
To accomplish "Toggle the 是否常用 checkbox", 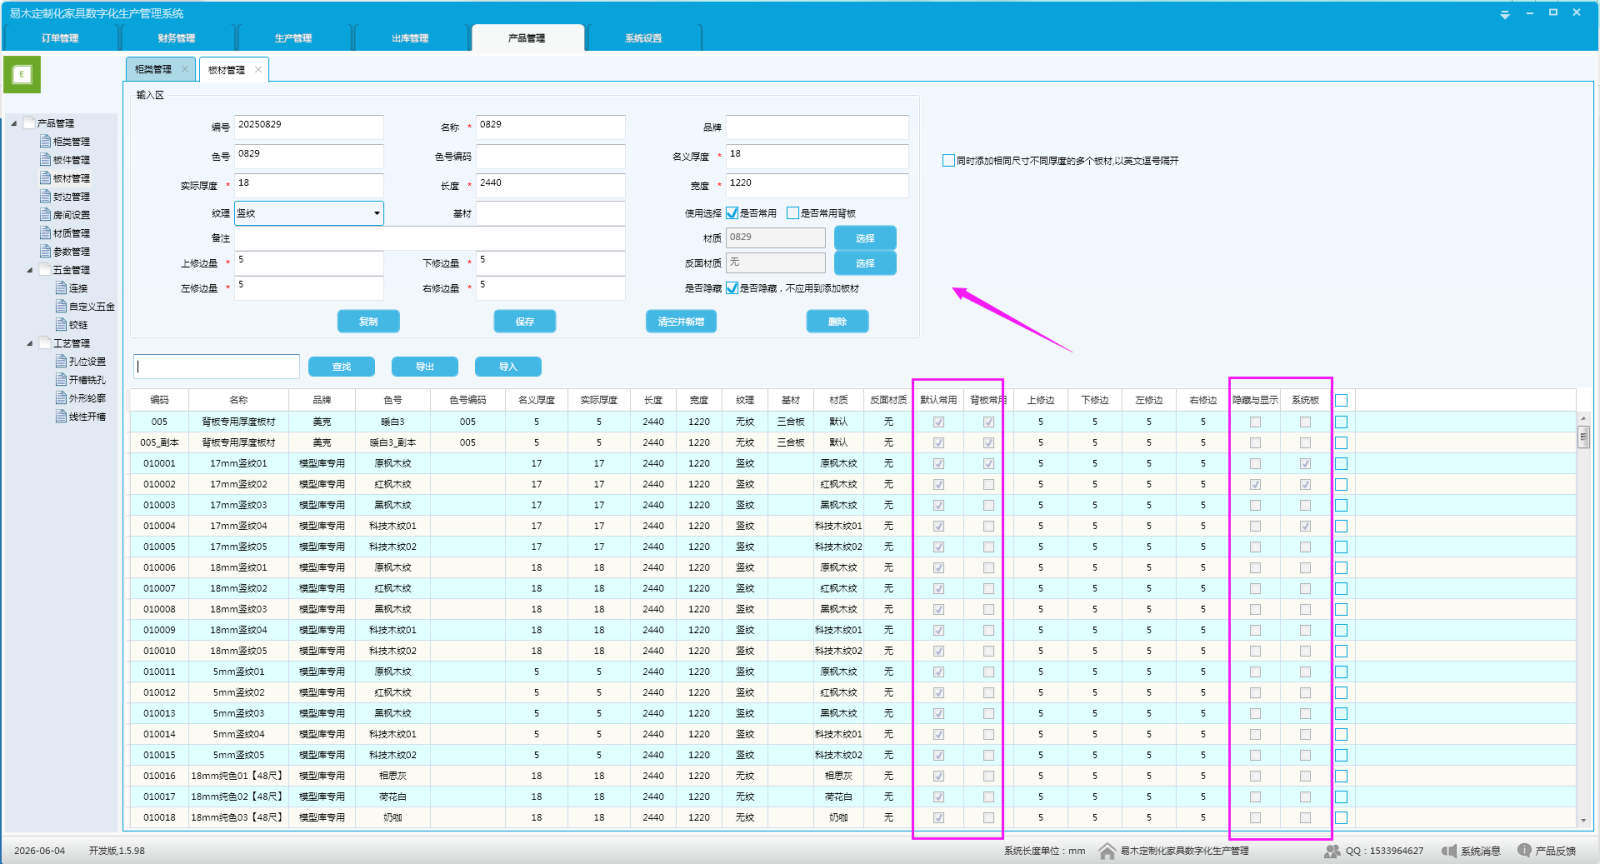I will point(732,213).
